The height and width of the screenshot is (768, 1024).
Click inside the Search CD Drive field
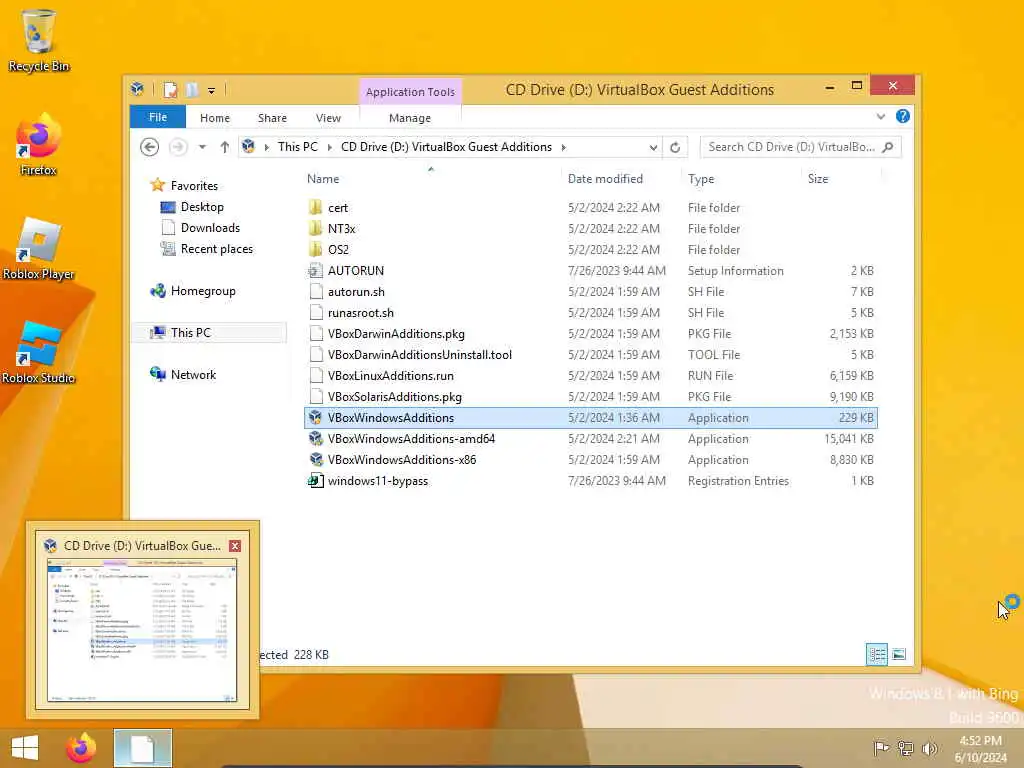[792, 147]
